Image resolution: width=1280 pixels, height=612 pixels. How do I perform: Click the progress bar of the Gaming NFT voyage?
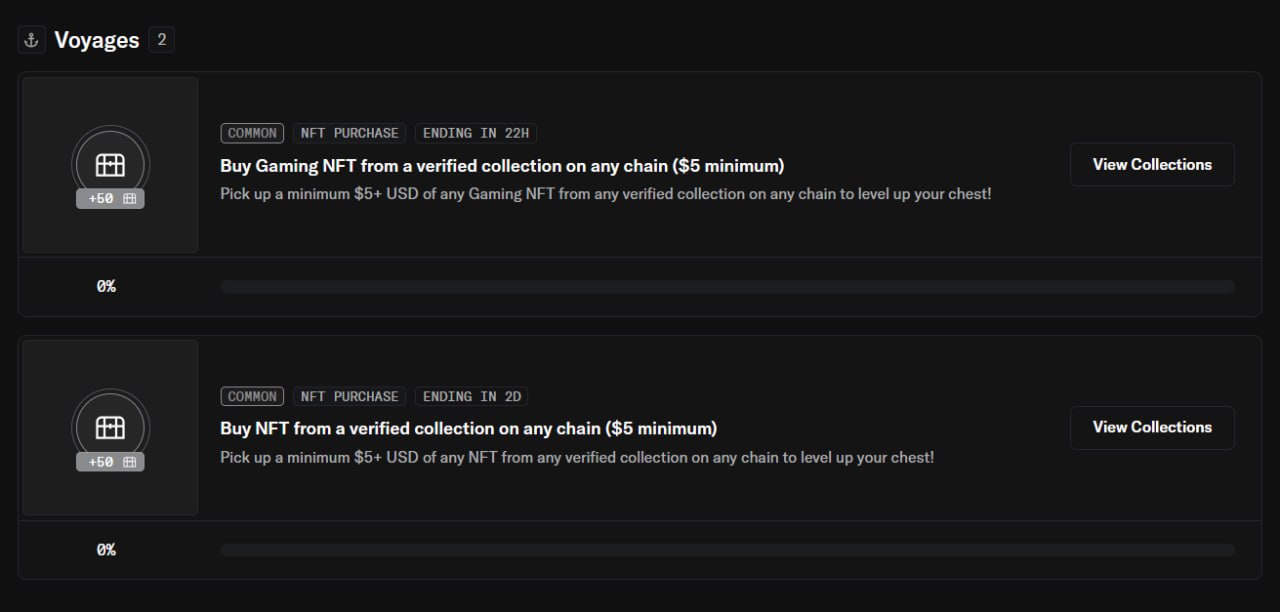click(x=727, y=287)
